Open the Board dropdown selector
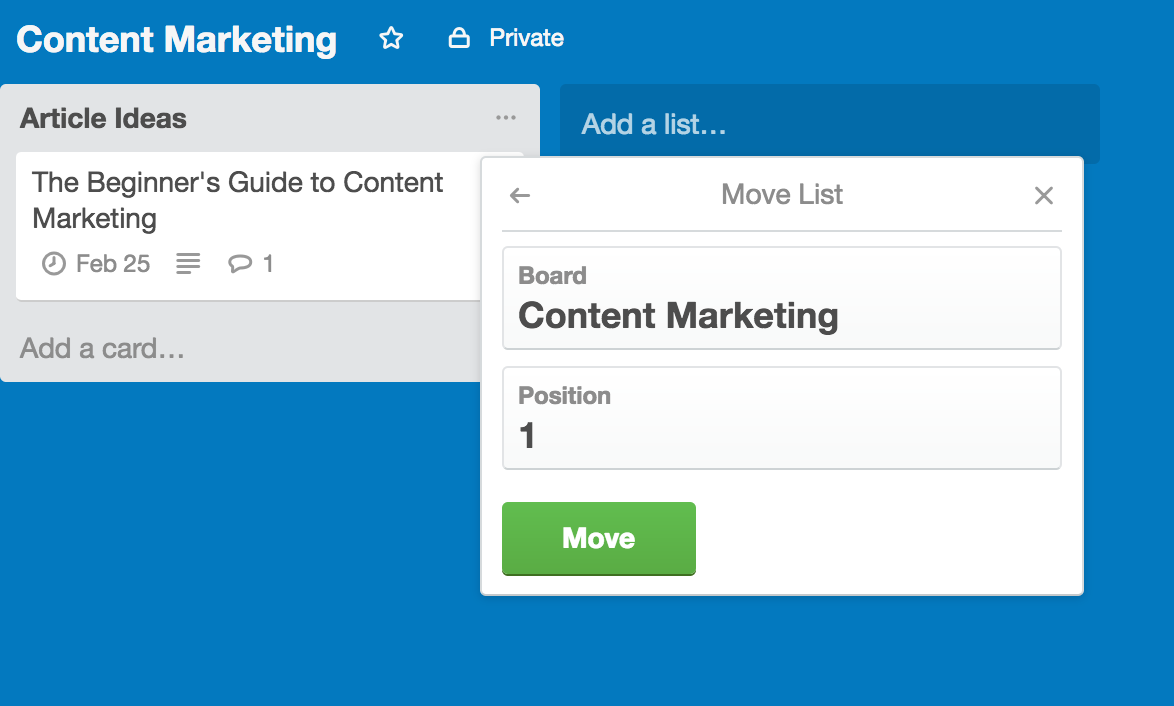The height and width of the screenshot is (706, 1174). click(x=782, y=298)
